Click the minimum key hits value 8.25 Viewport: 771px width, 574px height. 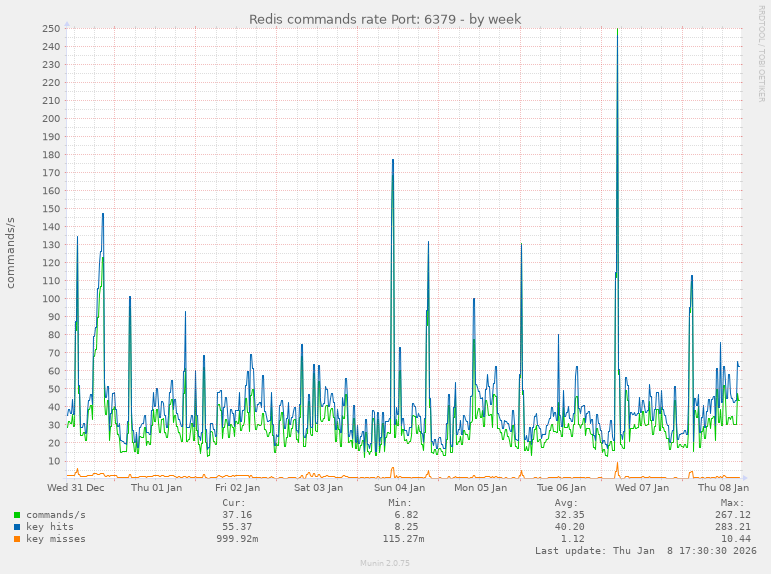(x=406, y=527)
